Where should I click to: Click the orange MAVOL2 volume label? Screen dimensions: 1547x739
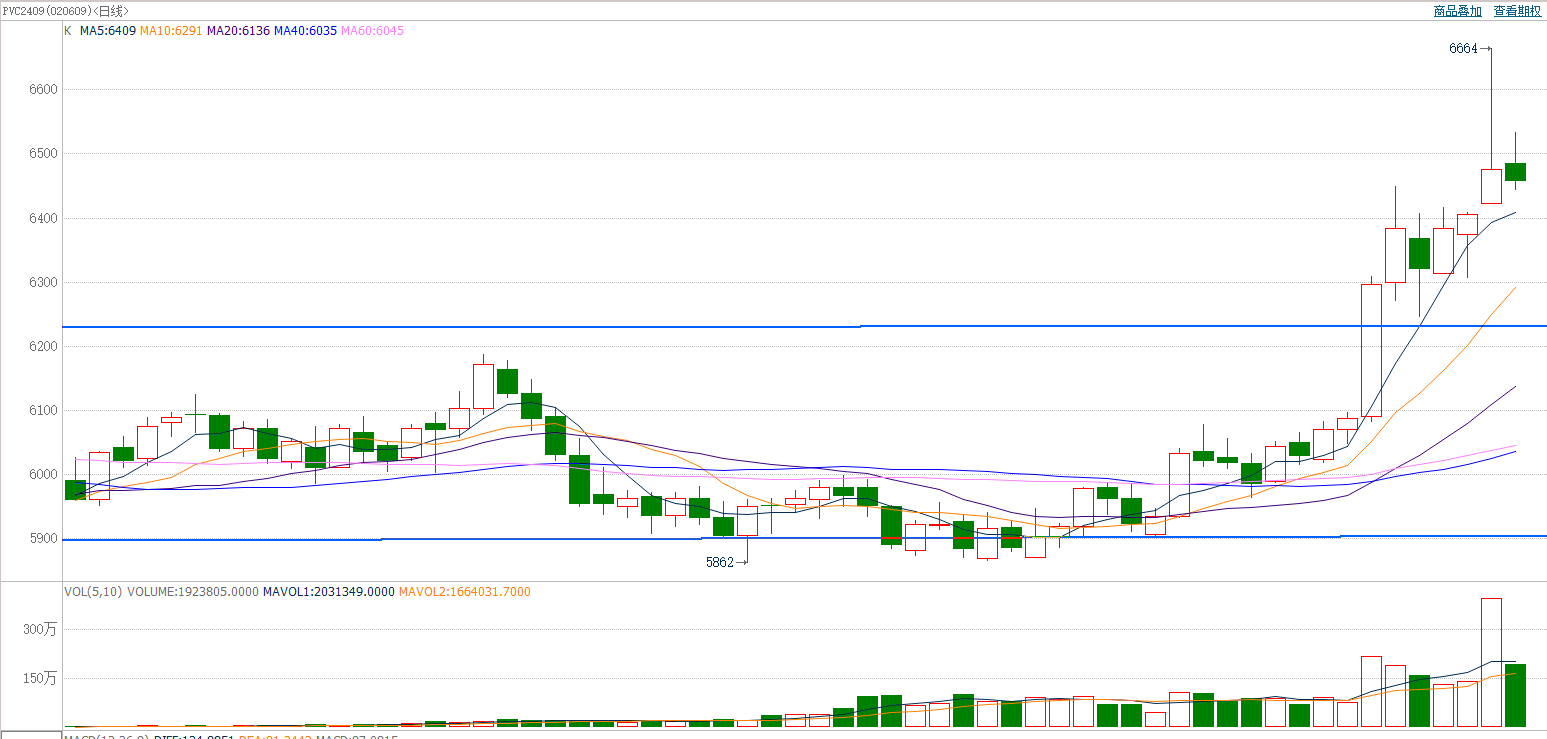tap(464, 592)
